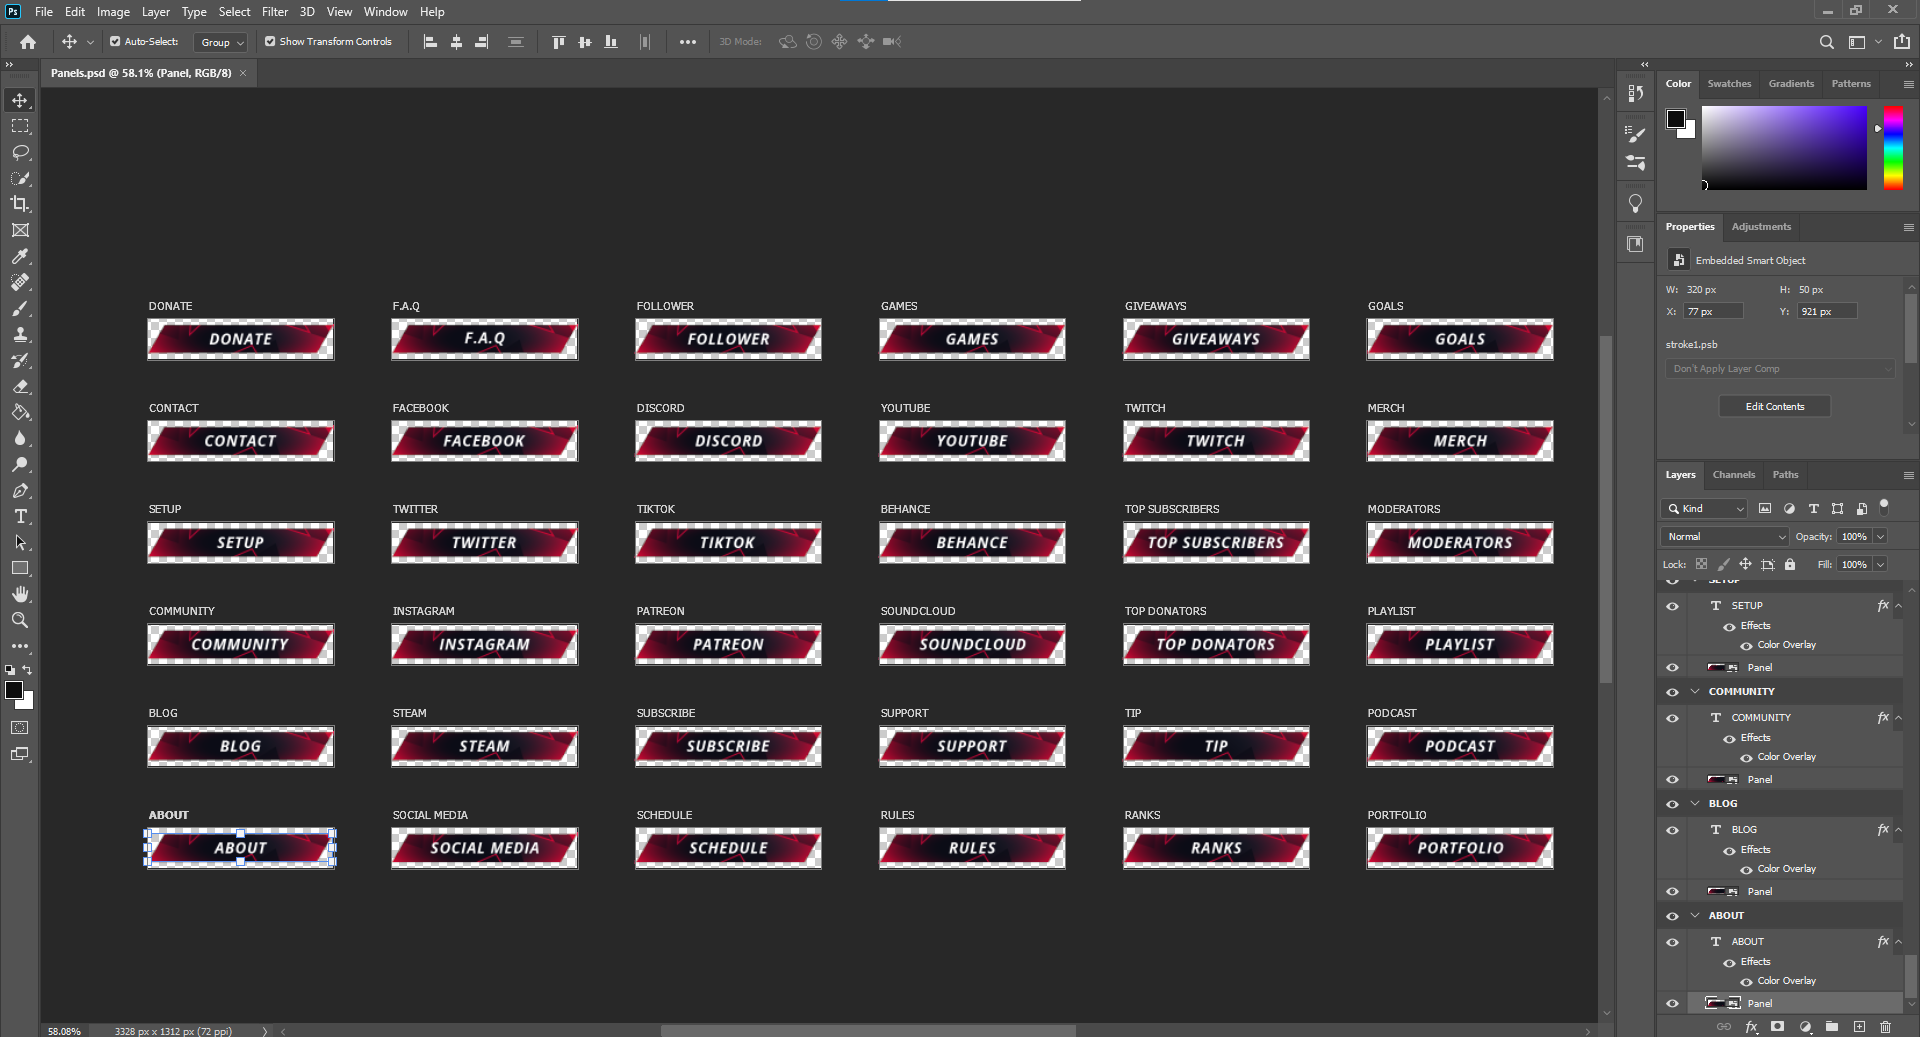Click the hue spectrum slider in Color panel
The image size is (1920, 1037).
pos(1893,147)
